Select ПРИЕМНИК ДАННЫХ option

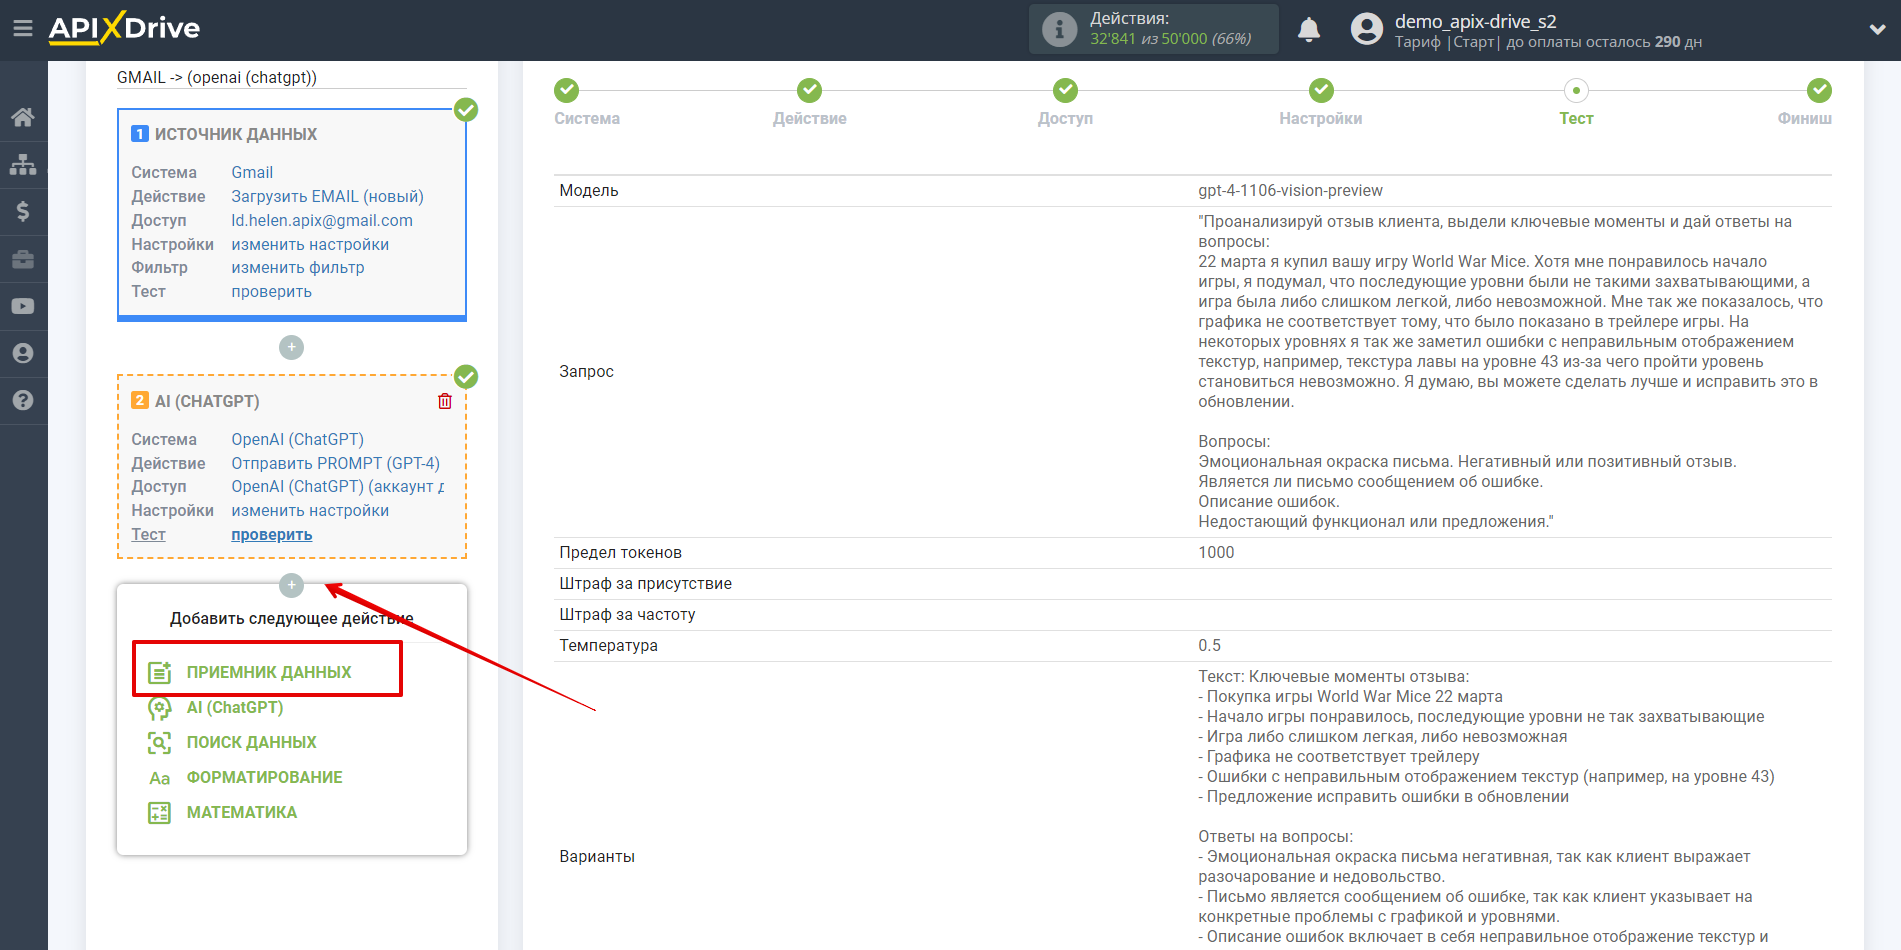pyautogui.click(x=268, y=672)
